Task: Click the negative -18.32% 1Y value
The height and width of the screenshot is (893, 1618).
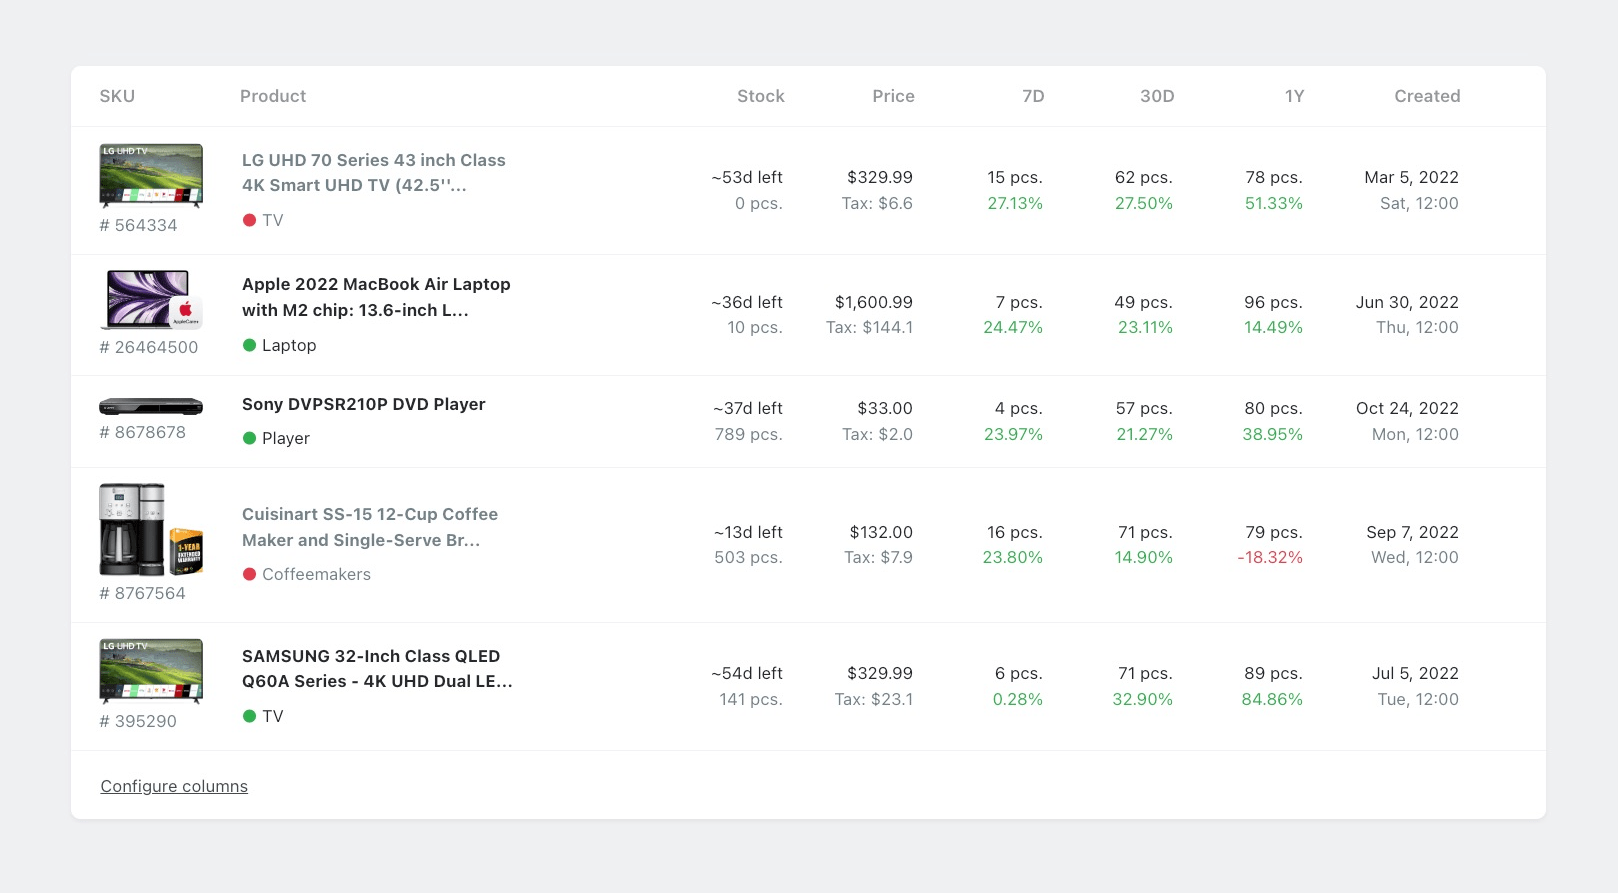Action: tap(1270, 557)
